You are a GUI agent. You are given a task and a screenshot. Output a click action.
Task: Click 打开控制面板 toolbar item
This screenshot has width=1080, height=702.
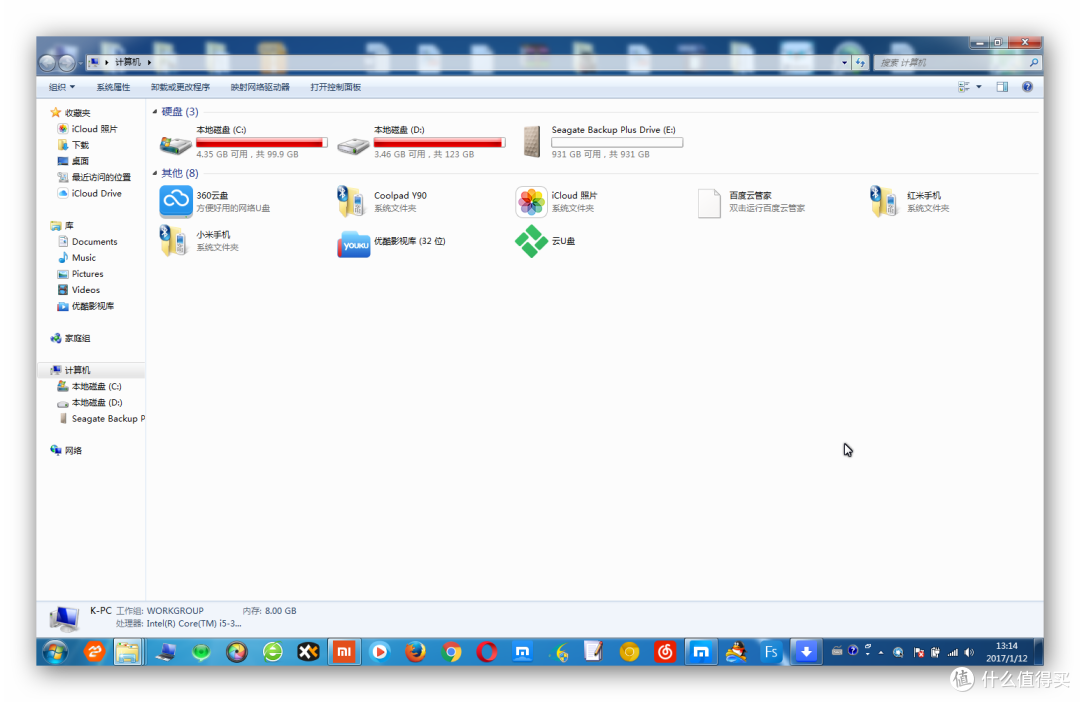click(x=335, y=87)
